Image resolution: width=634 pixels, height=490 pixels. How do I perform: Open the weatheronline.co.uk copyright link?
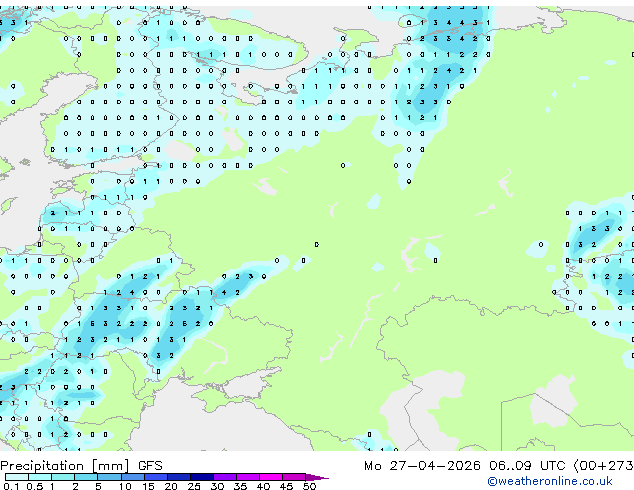click(x=549, y=481)
